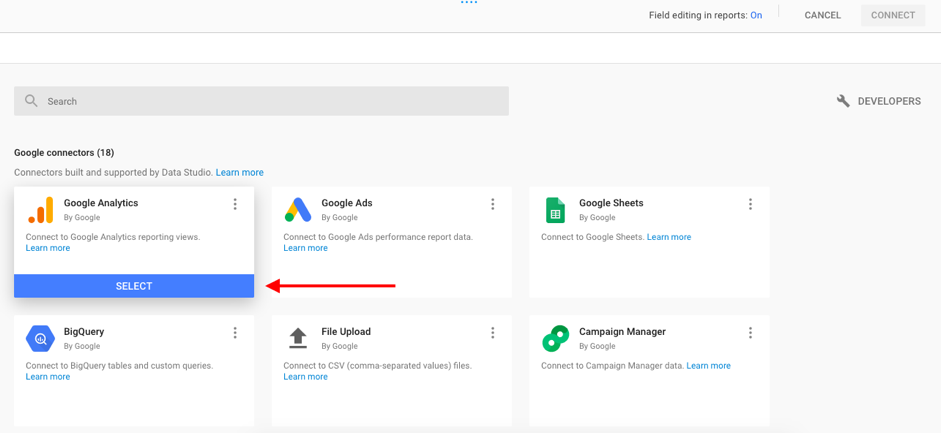941x433 pixels.
Task: Click the Google Analytics bar chart icon
Action: pyautogui.click(x=41, y=210)
